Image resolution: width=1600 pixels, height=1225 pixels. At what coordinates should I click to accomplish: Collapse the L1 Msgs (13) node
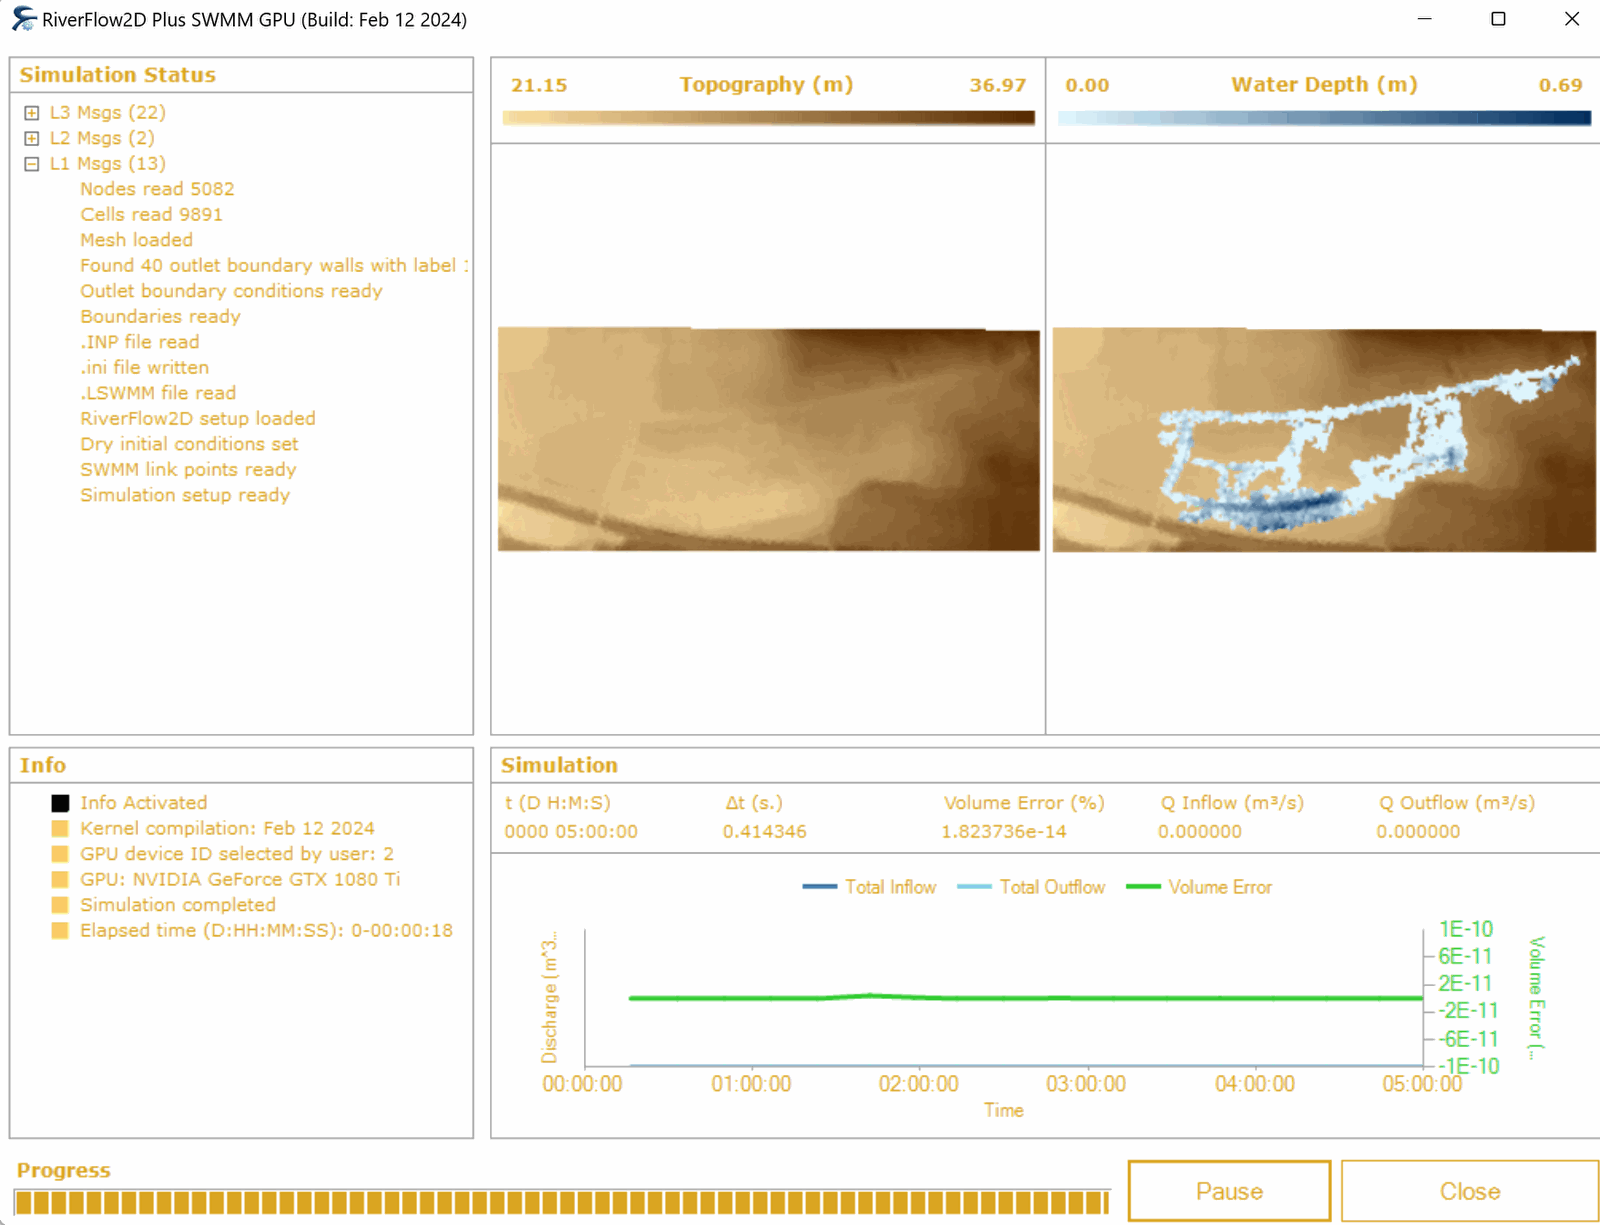[32, 164]
